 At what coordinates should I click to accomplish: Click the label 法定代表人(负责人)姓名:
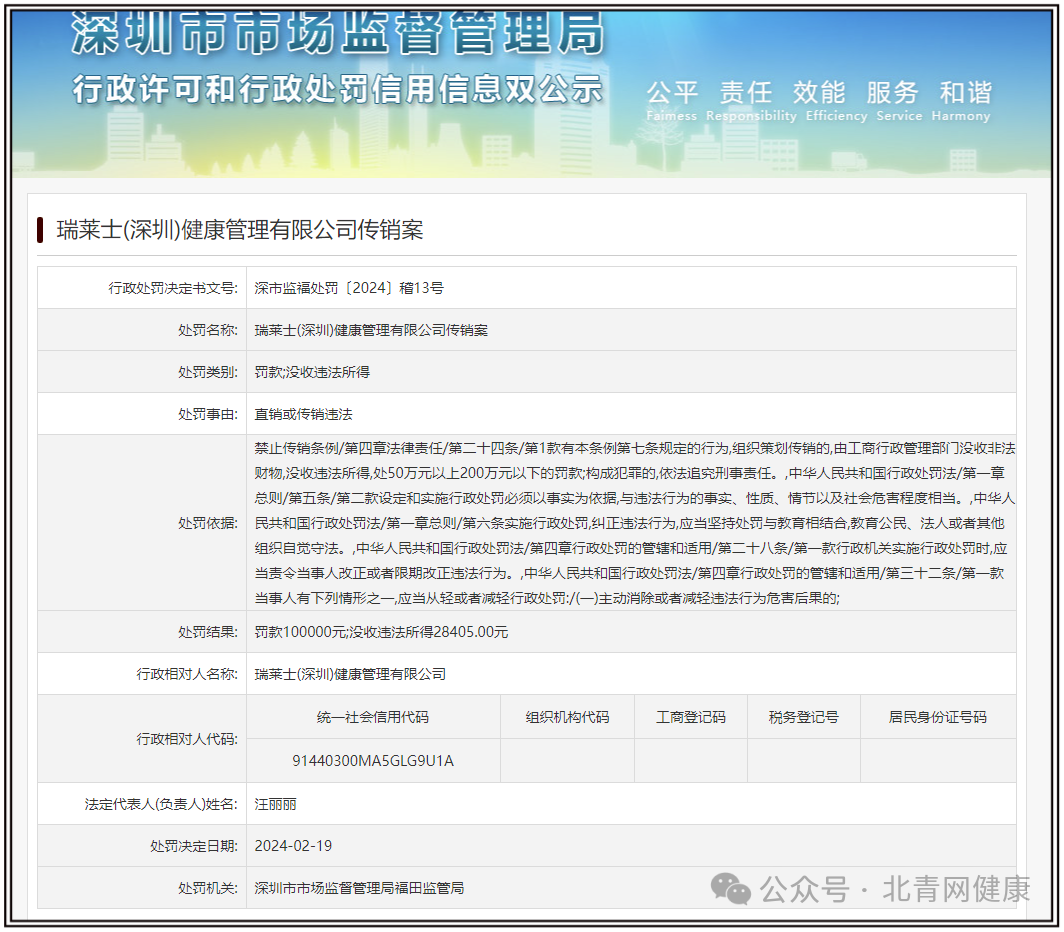tap(161, 804)
